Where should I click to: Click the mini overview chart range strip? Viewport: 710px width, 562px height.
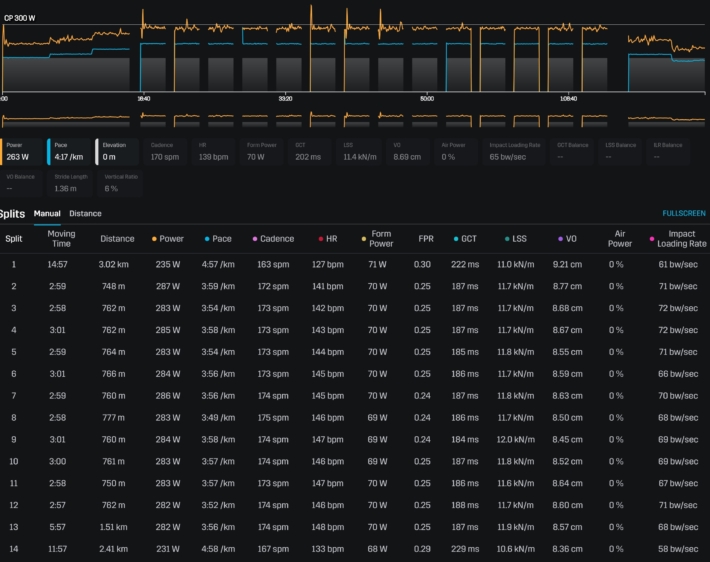tap(355, 119)
